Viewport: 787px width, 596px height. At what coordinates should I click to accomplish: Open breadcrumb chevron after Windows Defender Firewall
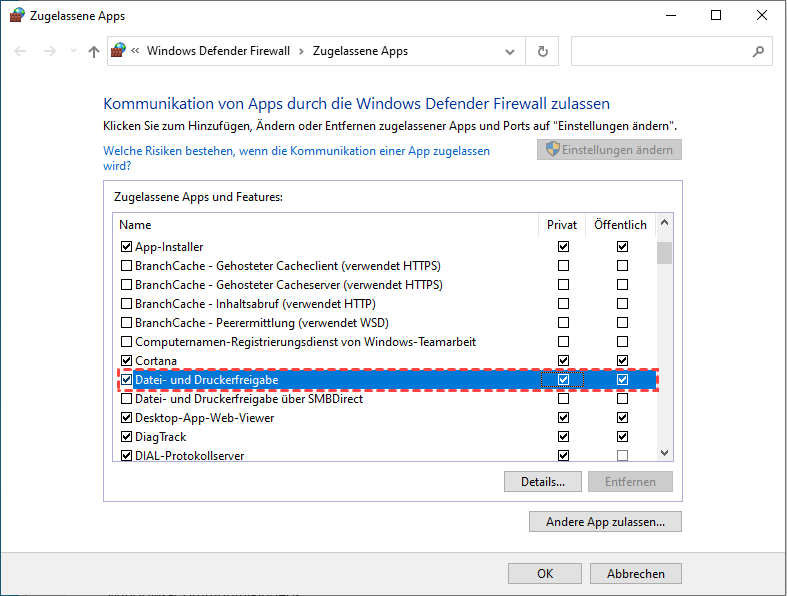coord(298,51)
